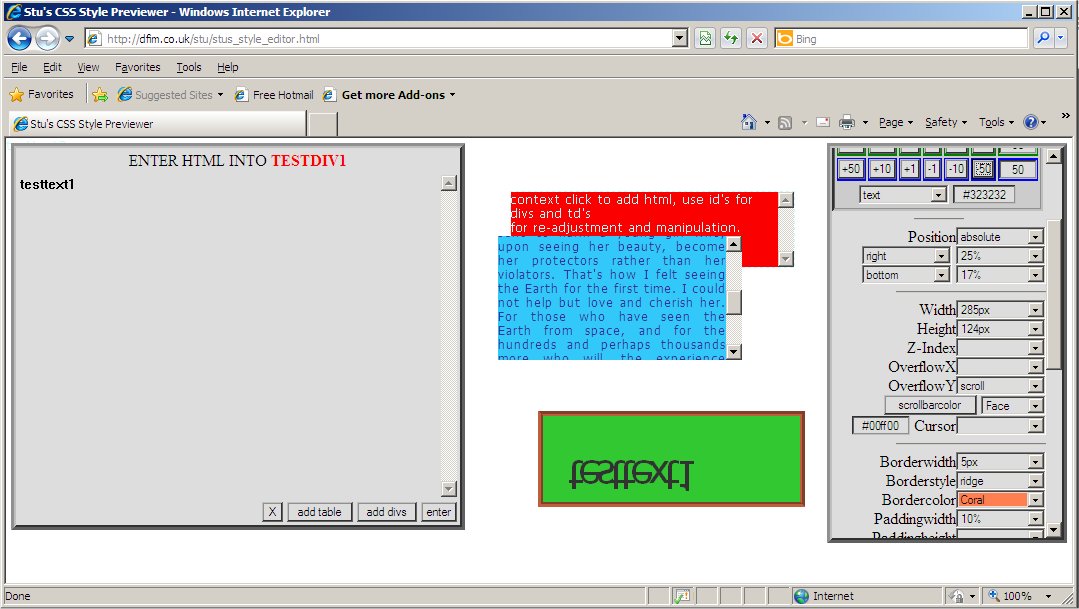The image size is (1079, 609).
Task: Open the Tools menu in menu bar
Action: (188, 67)
